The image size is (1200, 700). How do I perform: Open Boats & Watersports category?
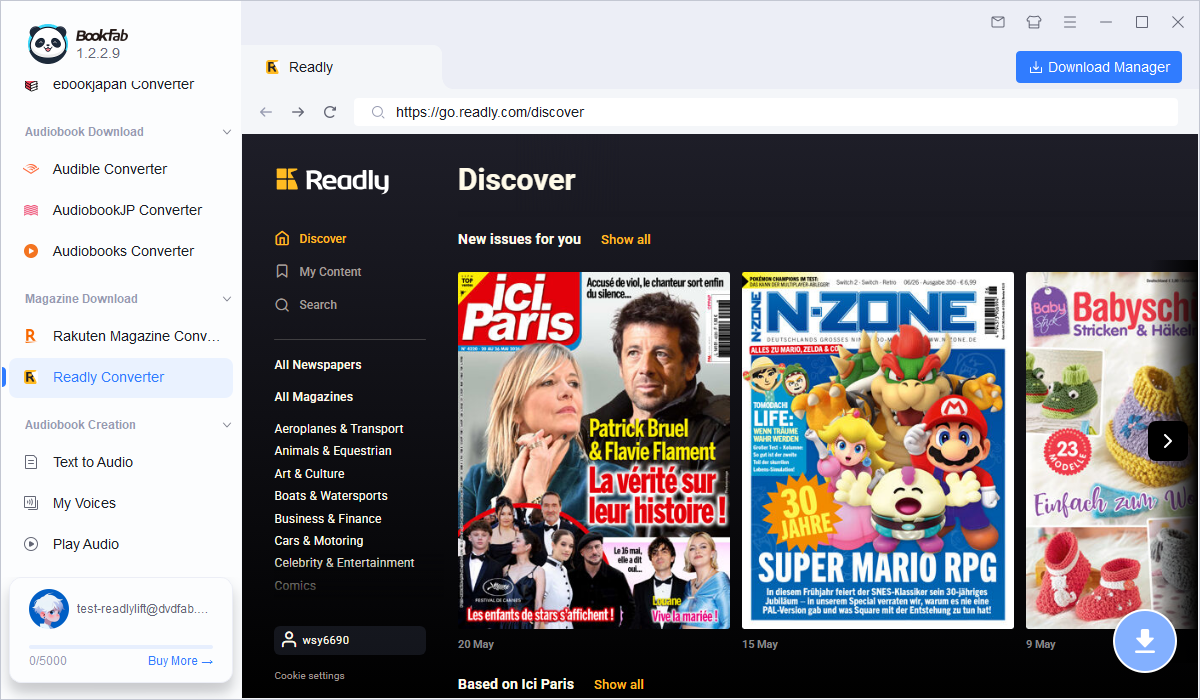331,496
